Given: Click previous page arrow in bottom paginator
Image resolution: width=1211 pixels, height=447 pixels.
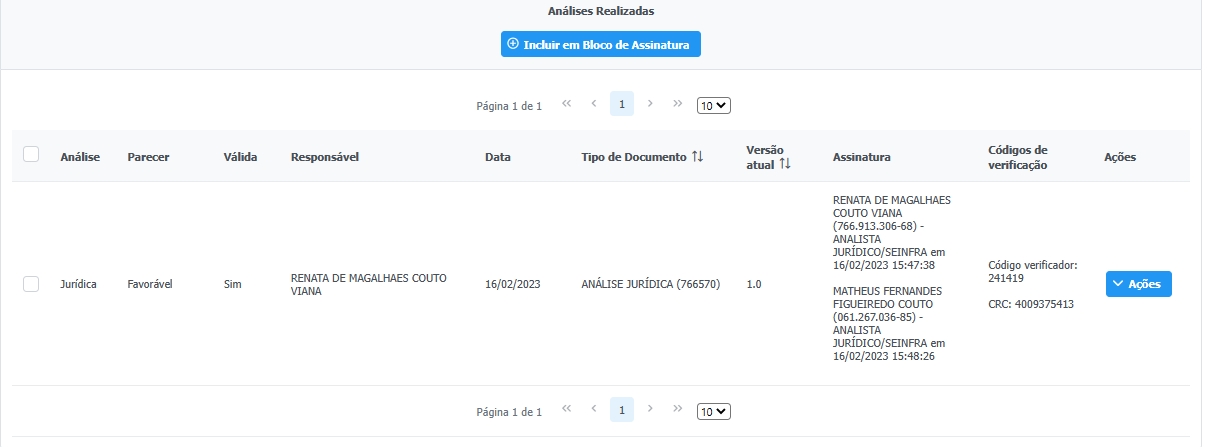Looking at the screenshot, I should pos(594,410).
